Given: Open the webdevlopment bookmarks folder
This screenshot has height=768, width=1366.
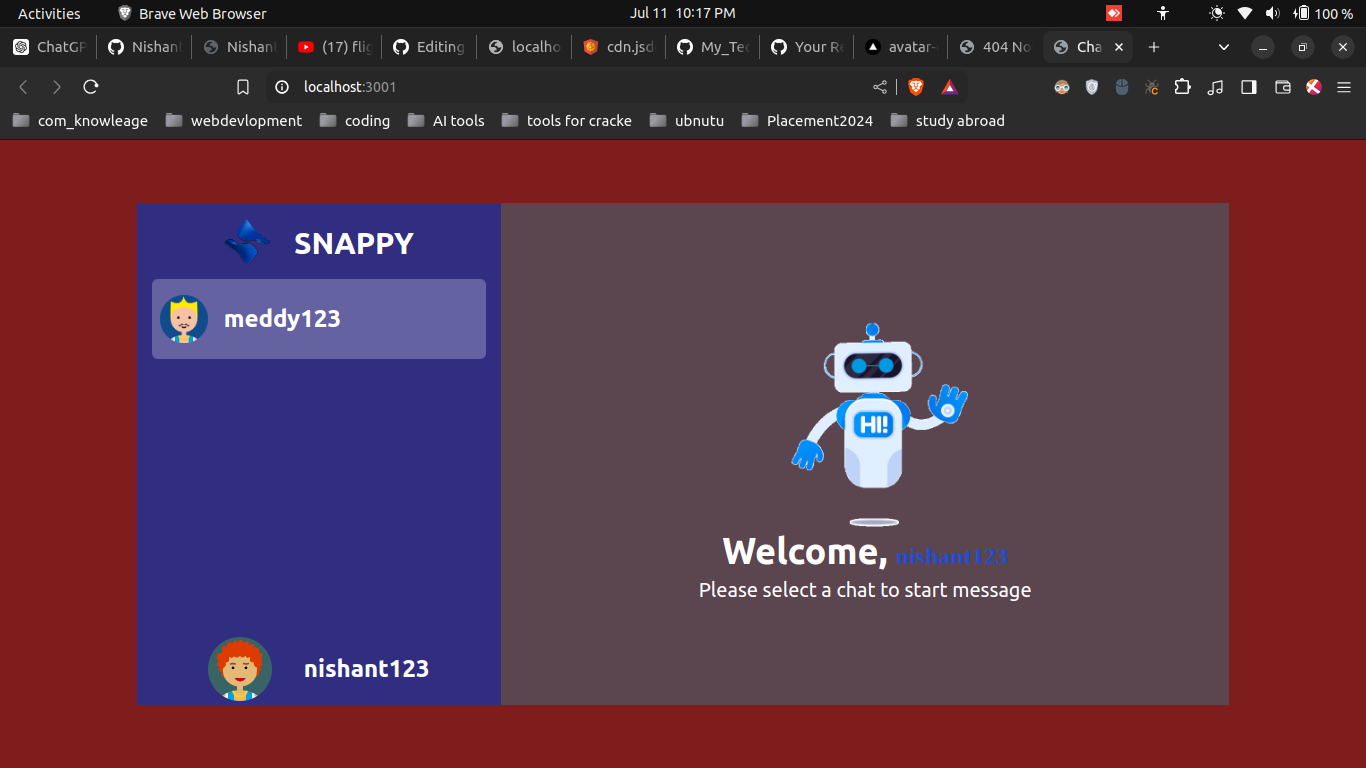Looking at the screenshot, I should [x=234, y=121].
